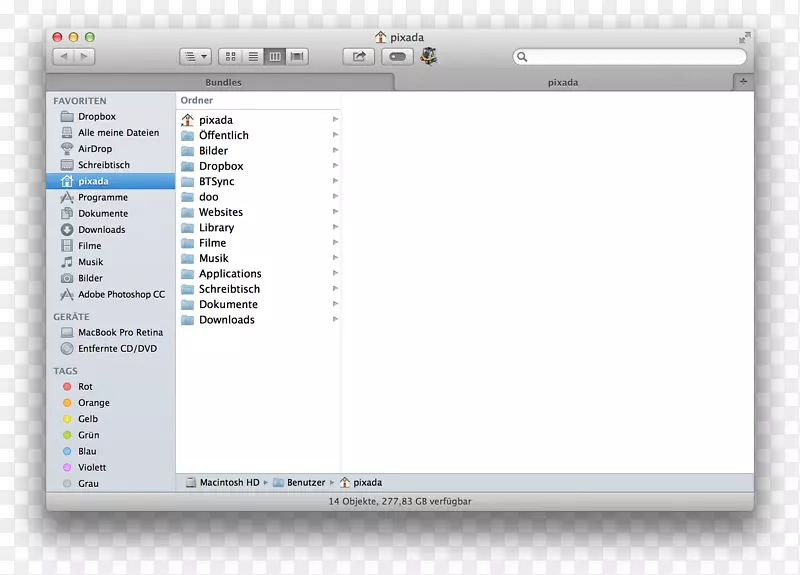This screenshot has height=575, width=800.
Task: Filter by the Grau tag
Action: [110, 484]
